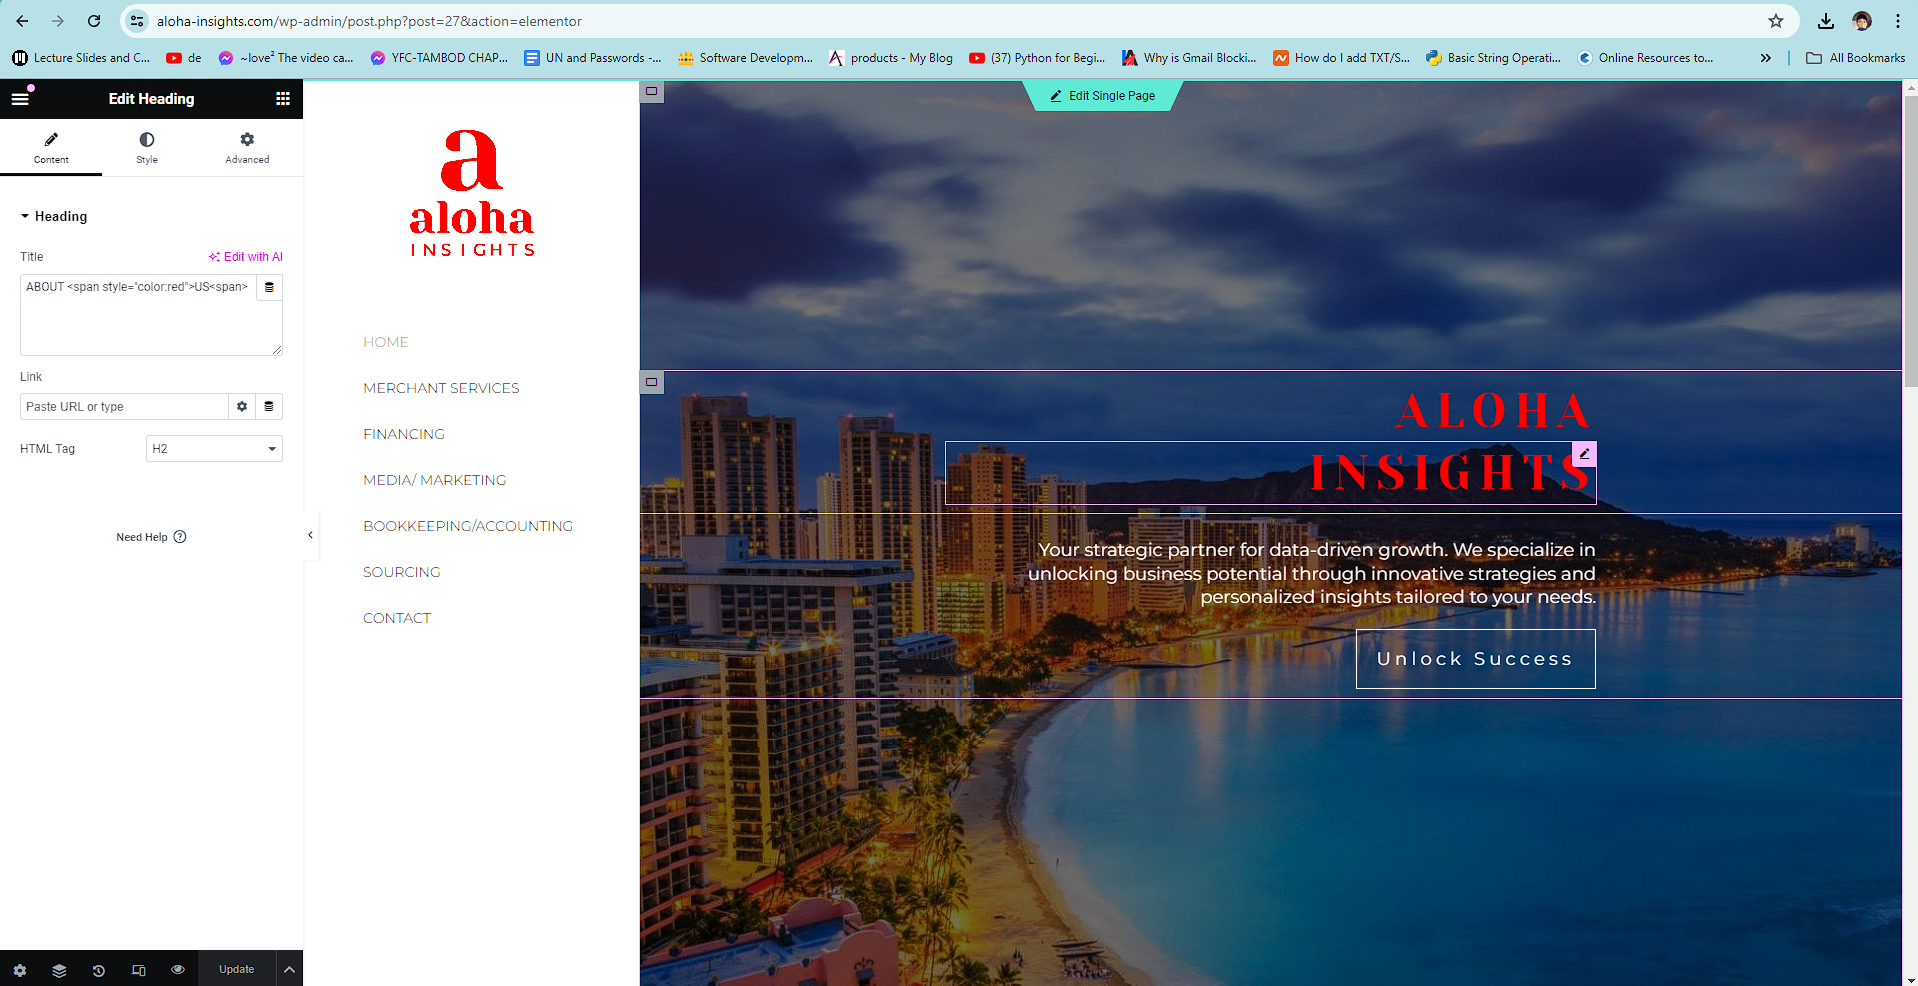Open dynamic tags for the Link field
Screen dimensions: 1918x986
[269, 407]
